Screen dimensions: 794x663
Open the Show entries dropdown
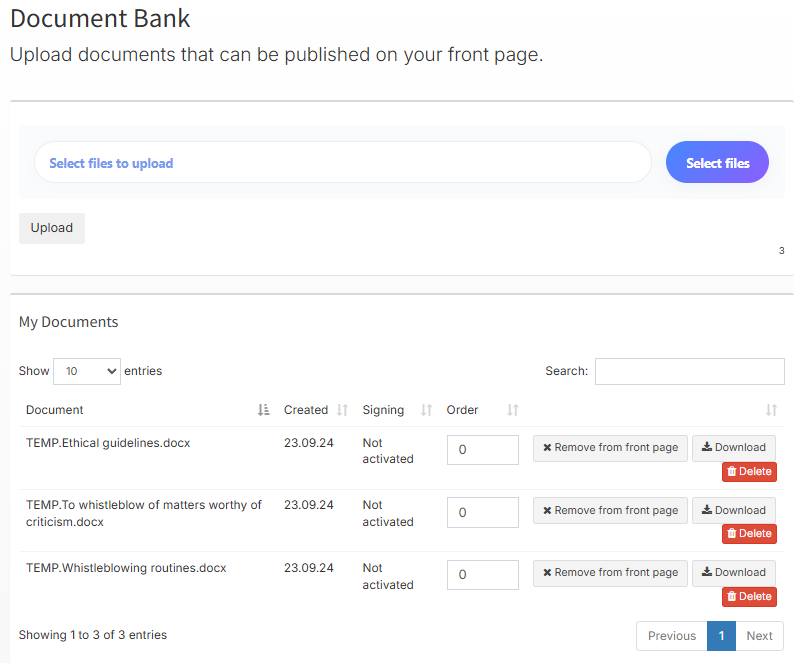[86, 371]
